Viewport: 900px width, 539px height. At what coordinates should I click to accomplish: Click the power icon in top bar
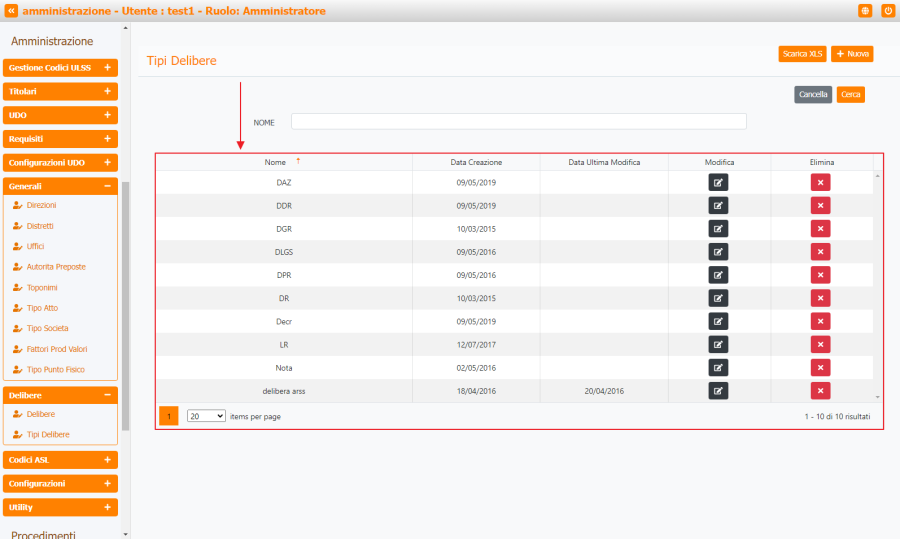pyautogui.click(x=887, y=11)
